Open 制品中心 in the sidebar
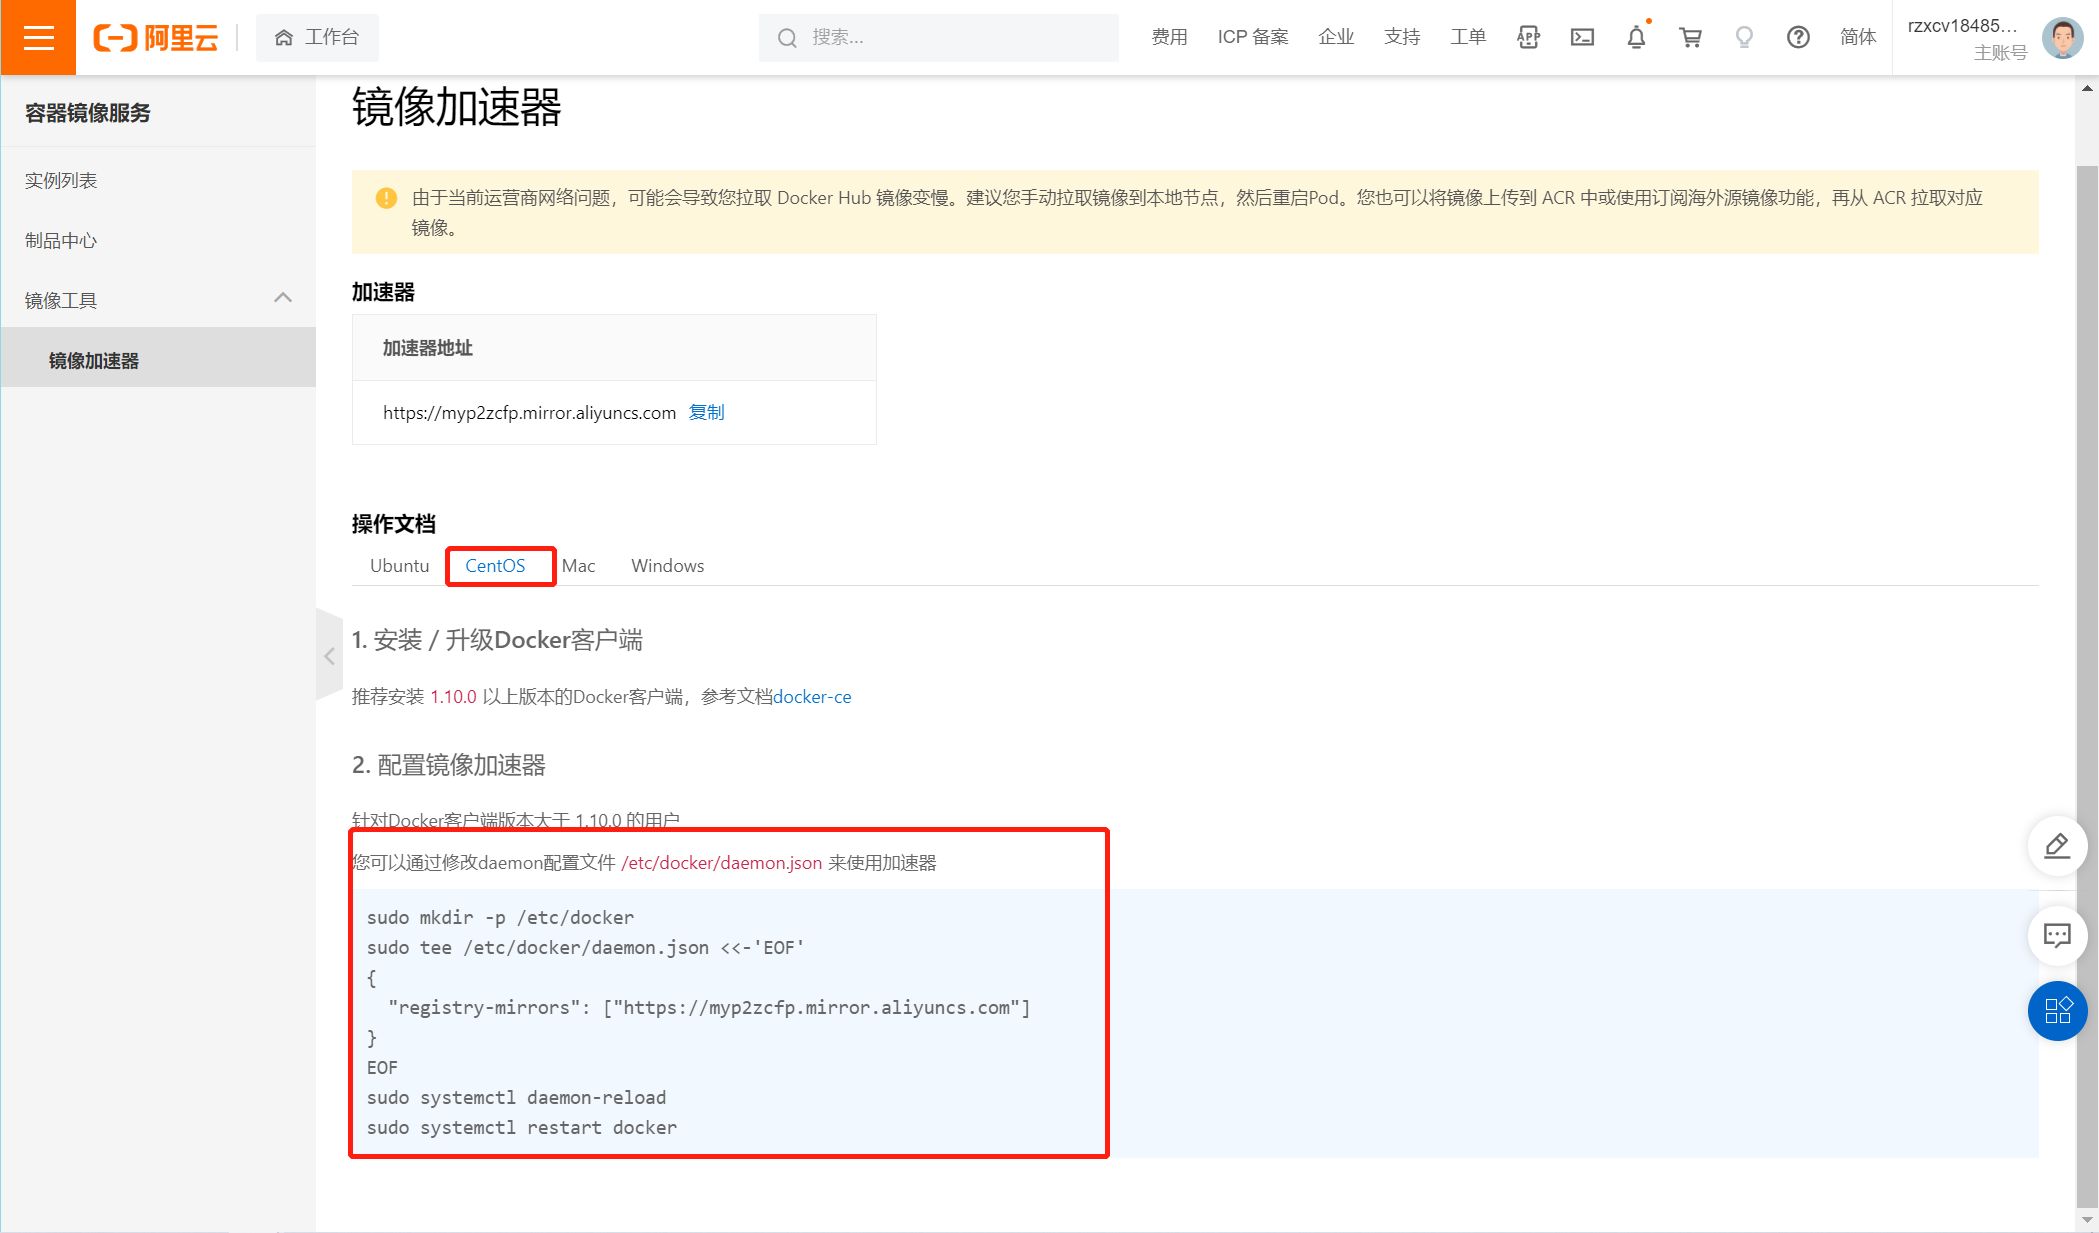The image size is (2099, 1233). pos(61,241)
